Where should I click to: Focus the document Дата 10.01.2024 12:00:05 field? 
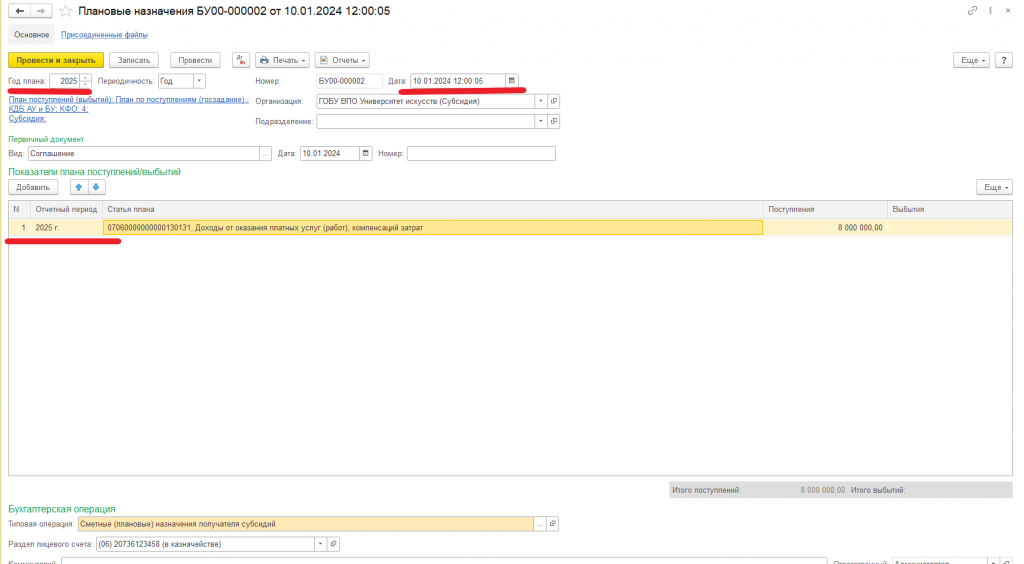pos(458,81)
